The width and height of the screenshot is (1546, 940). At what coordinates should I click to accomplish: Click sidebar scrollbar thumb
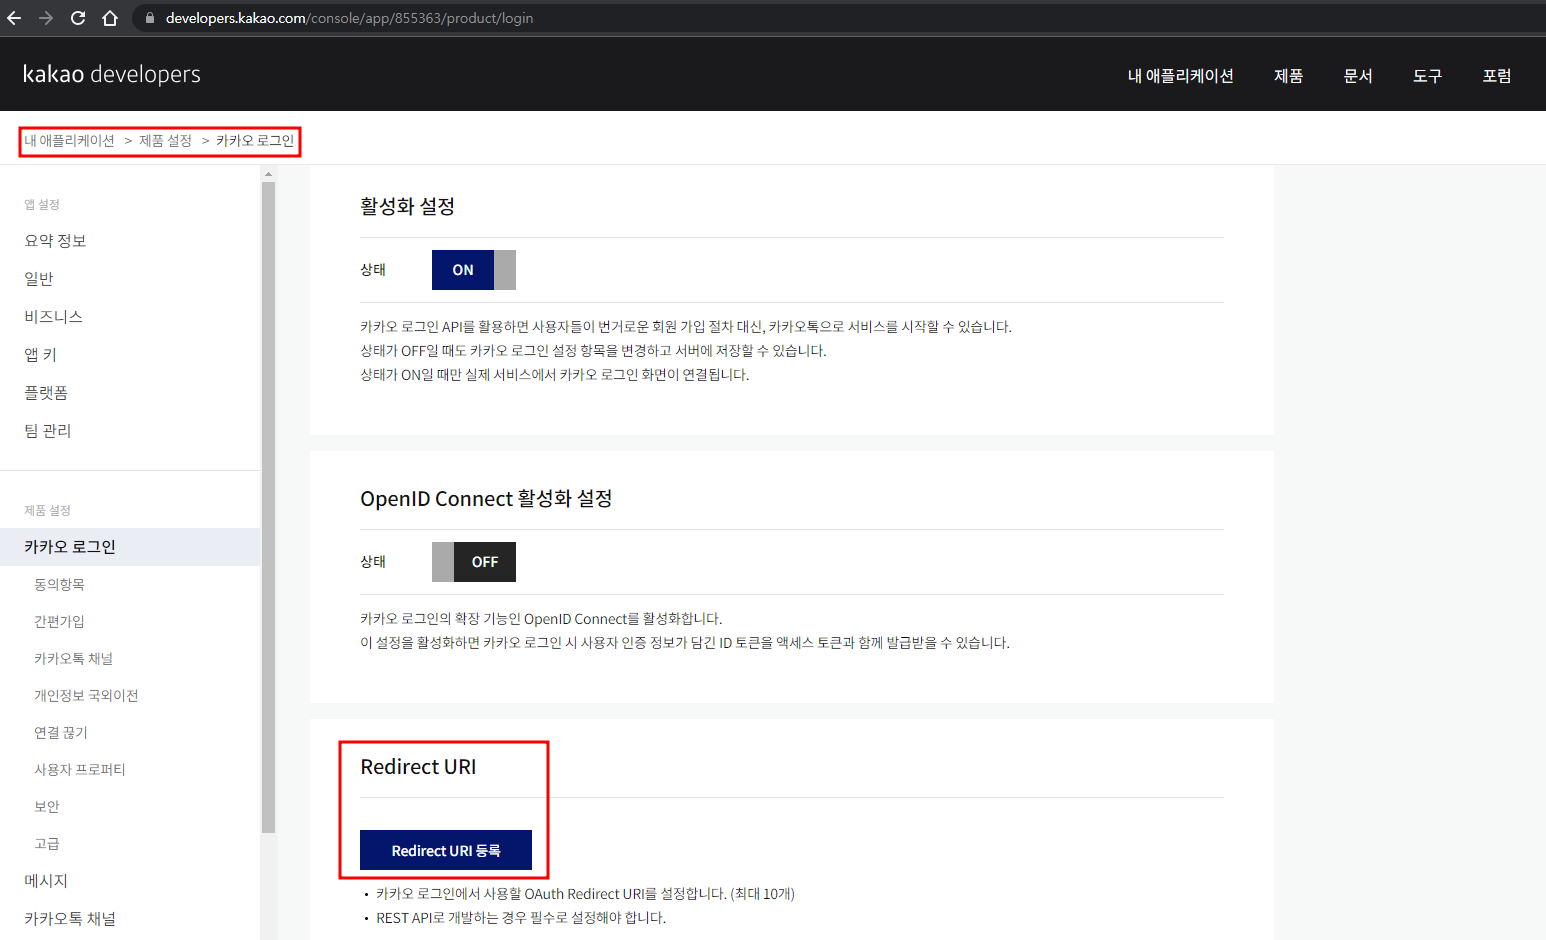[268, 507]
